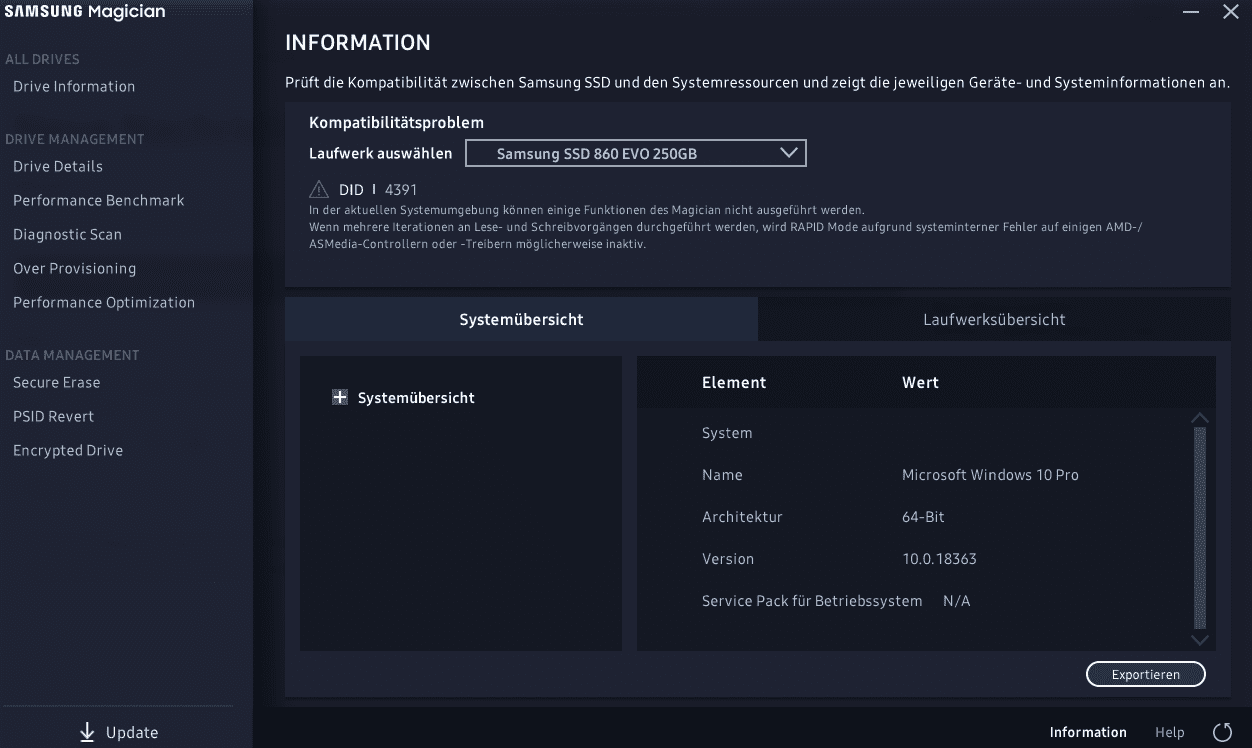
Task: Expand the Systemübersicht tree node plus icon
Action: click(x=339, y=397)
